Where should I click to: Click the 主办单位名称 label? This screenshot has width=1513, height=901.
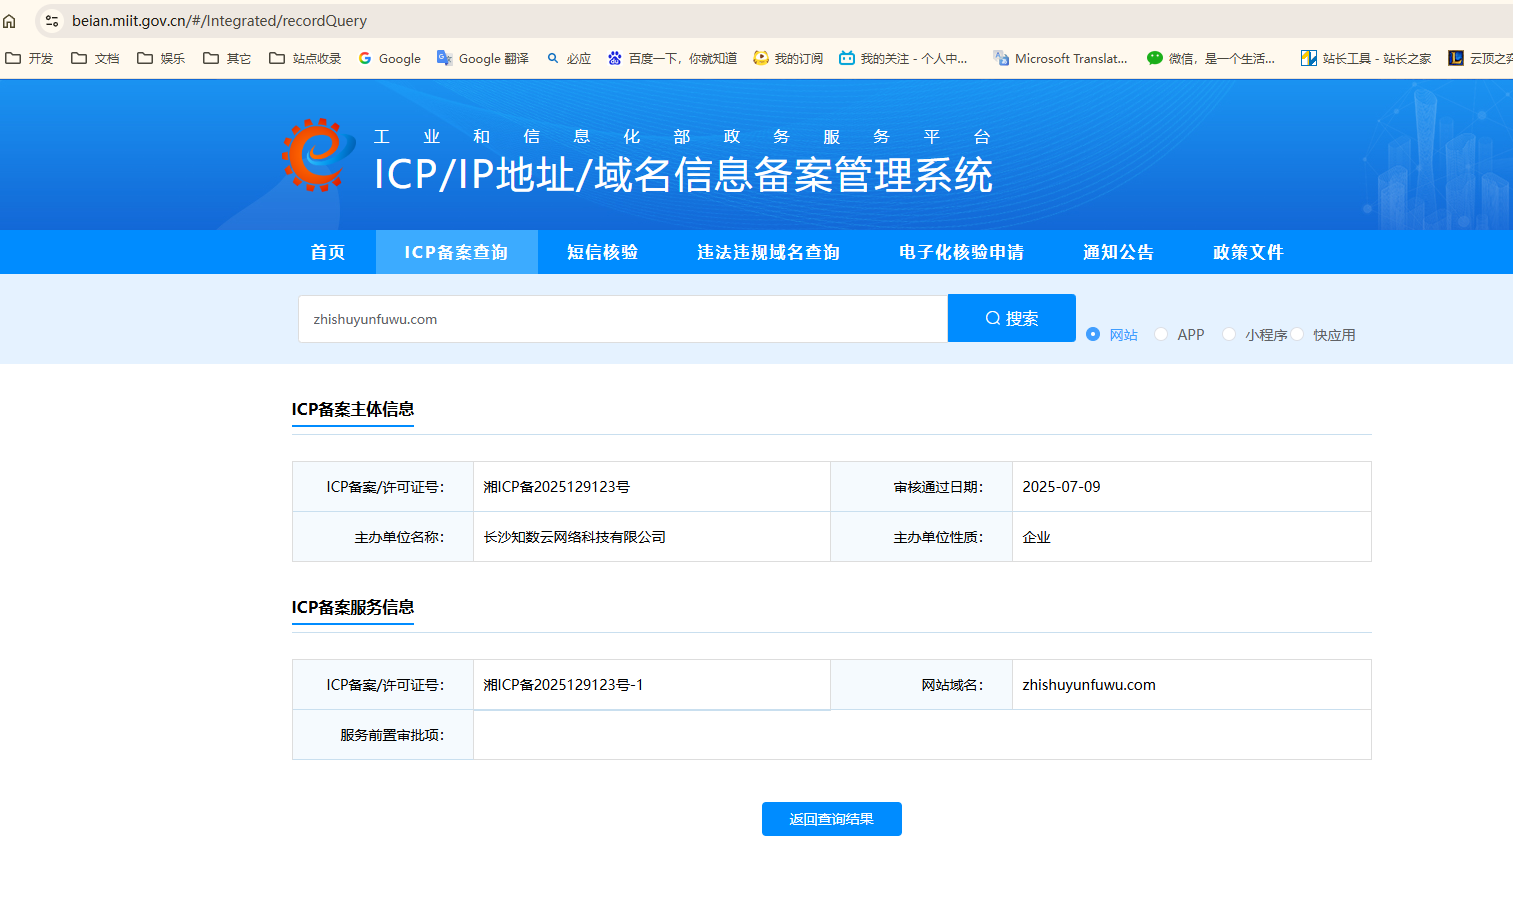pyautogui.click(x=400, y=537)
